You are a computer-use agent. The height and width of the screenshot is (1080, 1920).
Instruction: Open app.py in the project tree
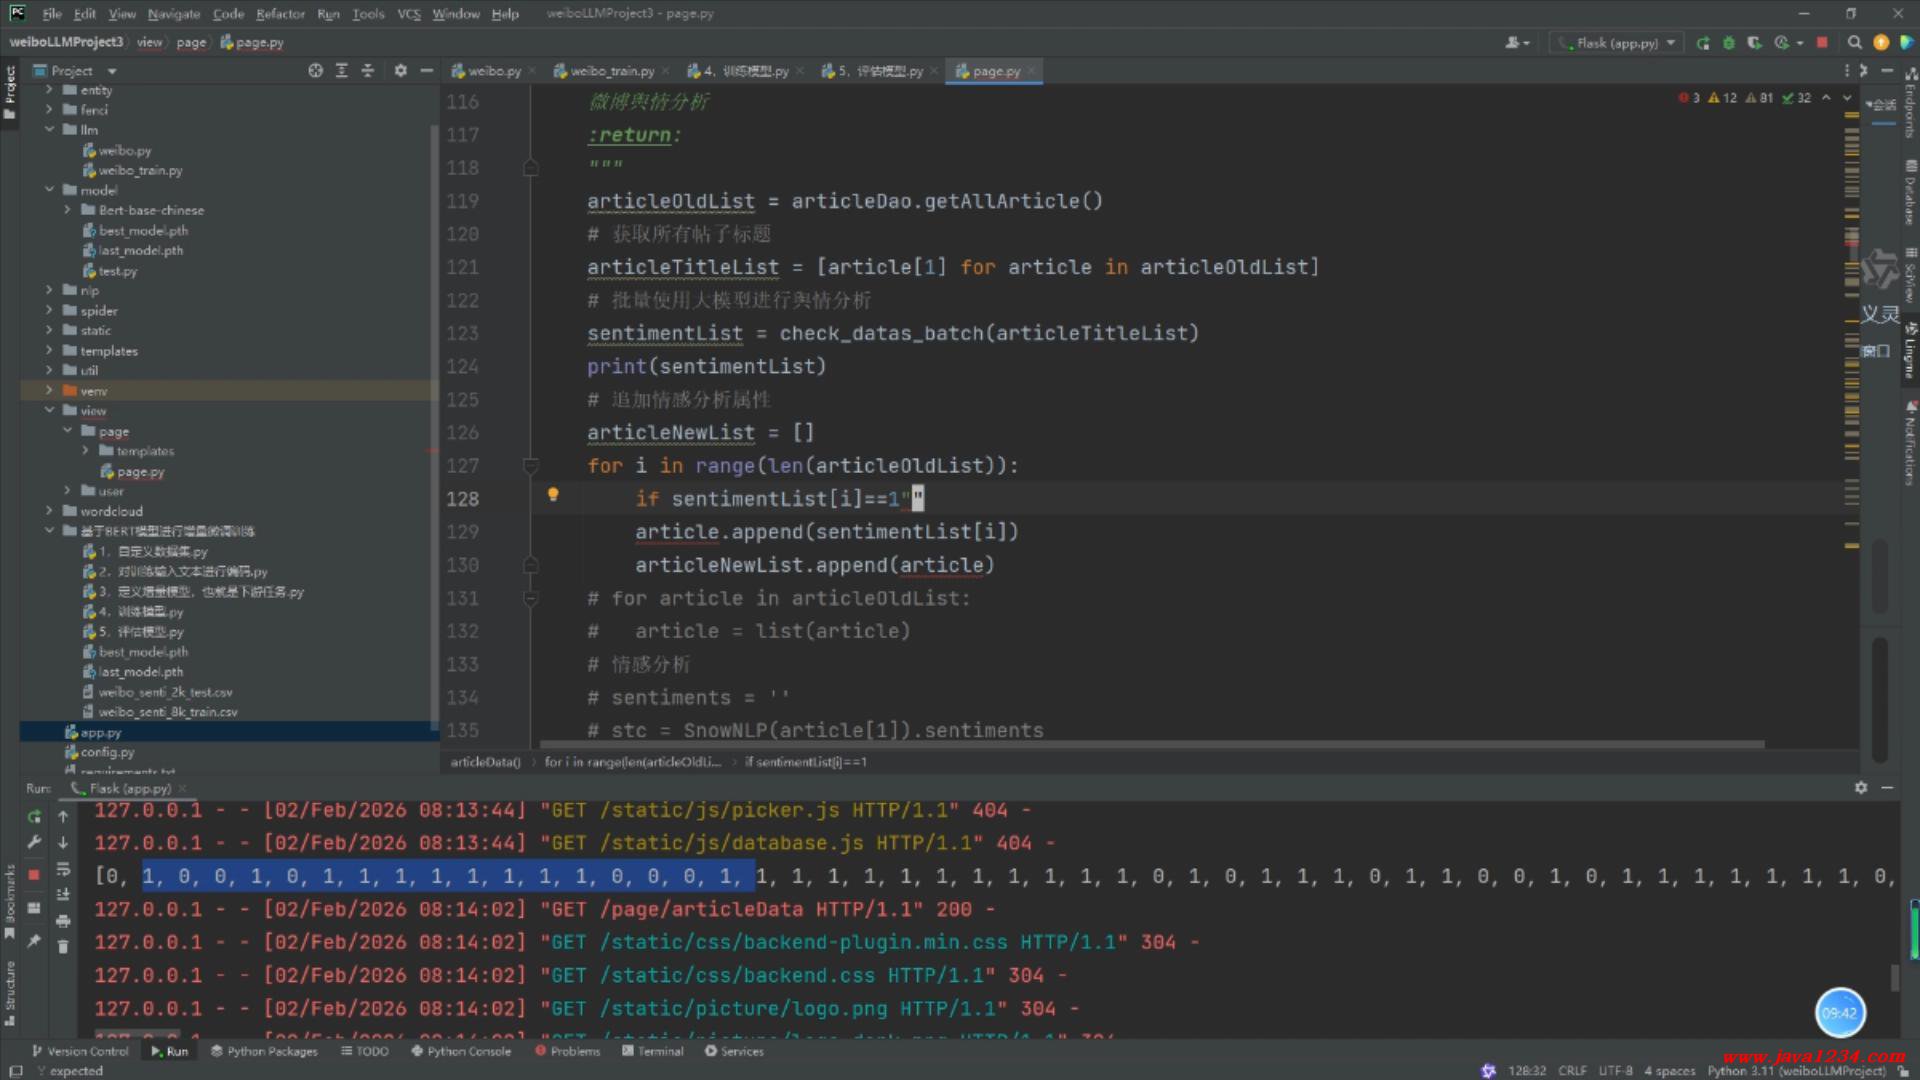(x=100, y=732)
